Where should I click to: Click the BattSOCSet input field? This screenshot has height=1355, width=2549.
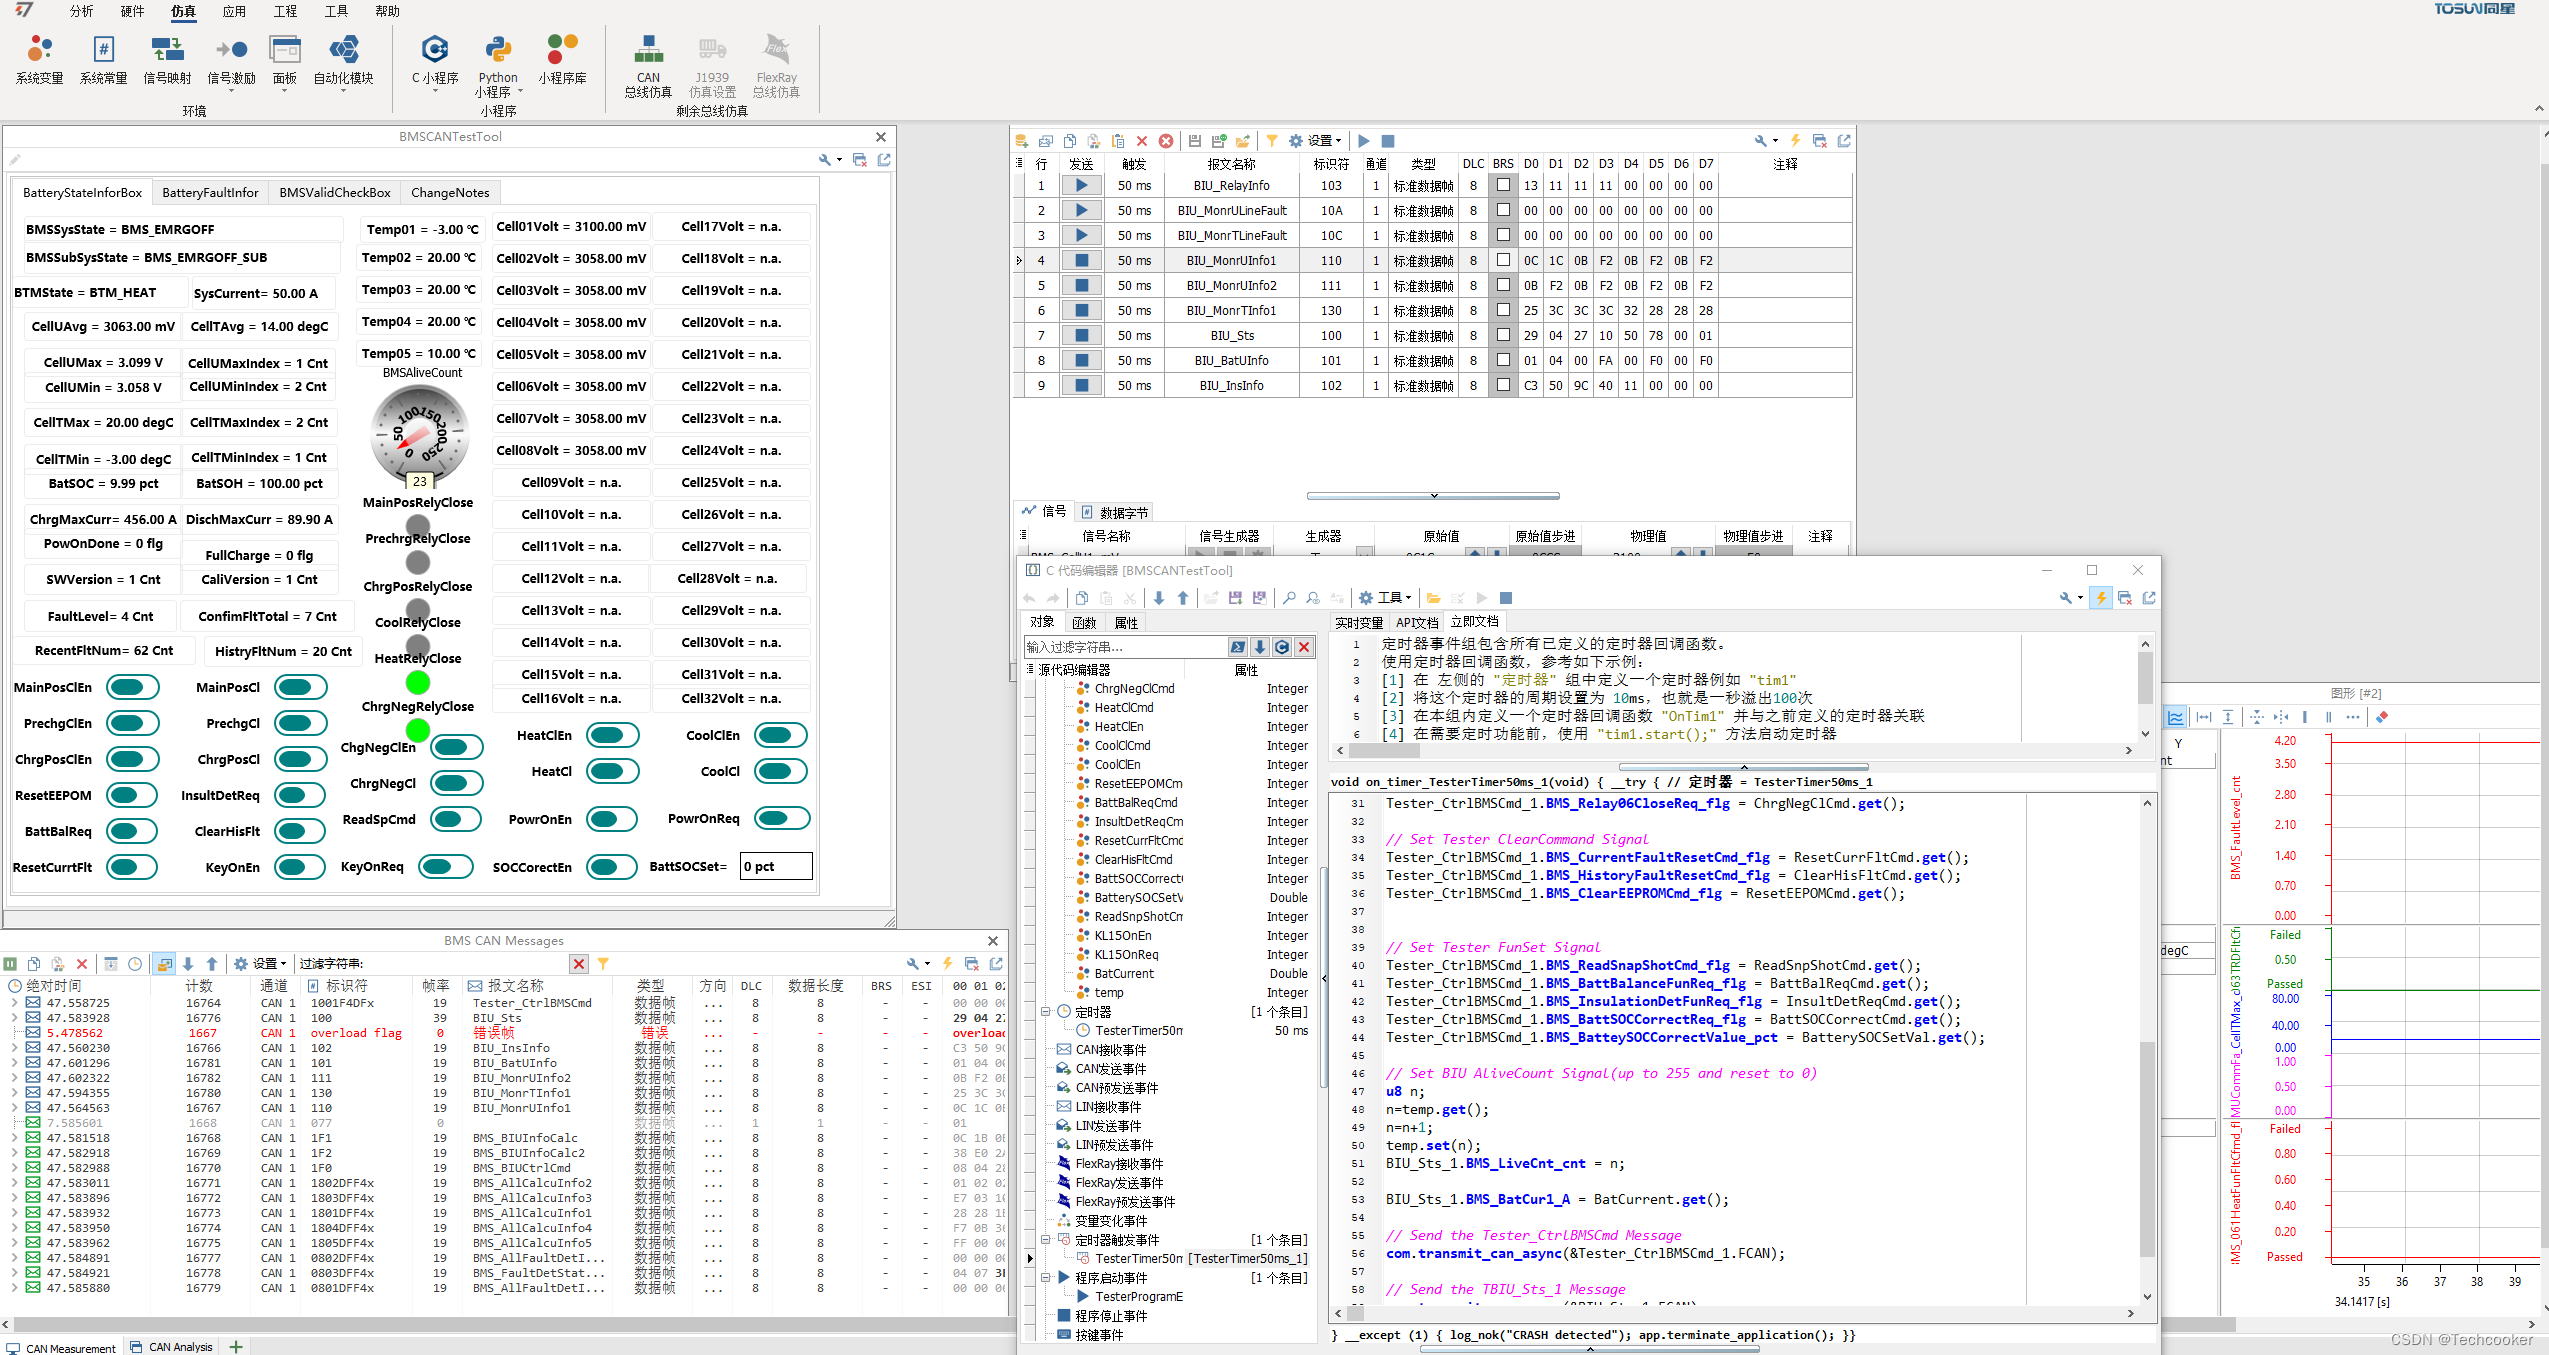pyautogui.click(x=775, y=866)
